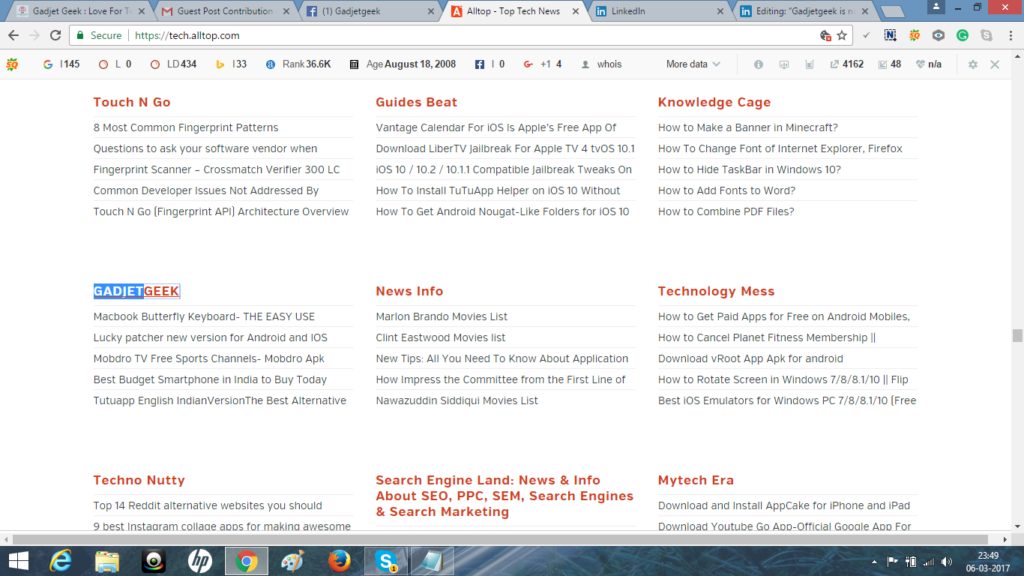Reload the Alltop page
The image size is (1024, 576).
coord(56,35)
